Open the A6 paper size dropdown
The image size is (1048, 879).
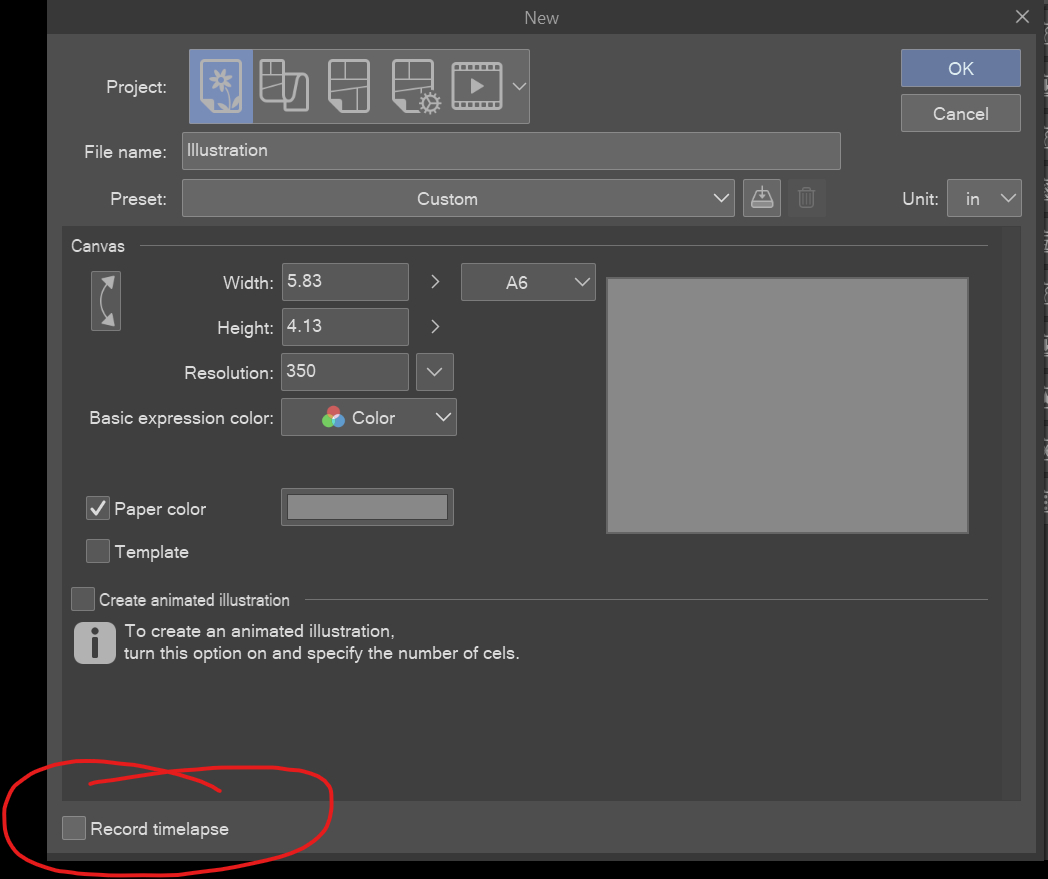coord(528,282)
